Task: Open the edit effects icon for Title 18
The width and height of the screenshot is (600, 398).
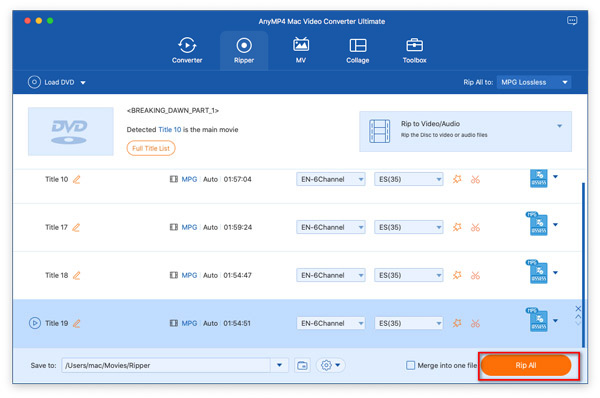Action: click(x=457, y=275)
